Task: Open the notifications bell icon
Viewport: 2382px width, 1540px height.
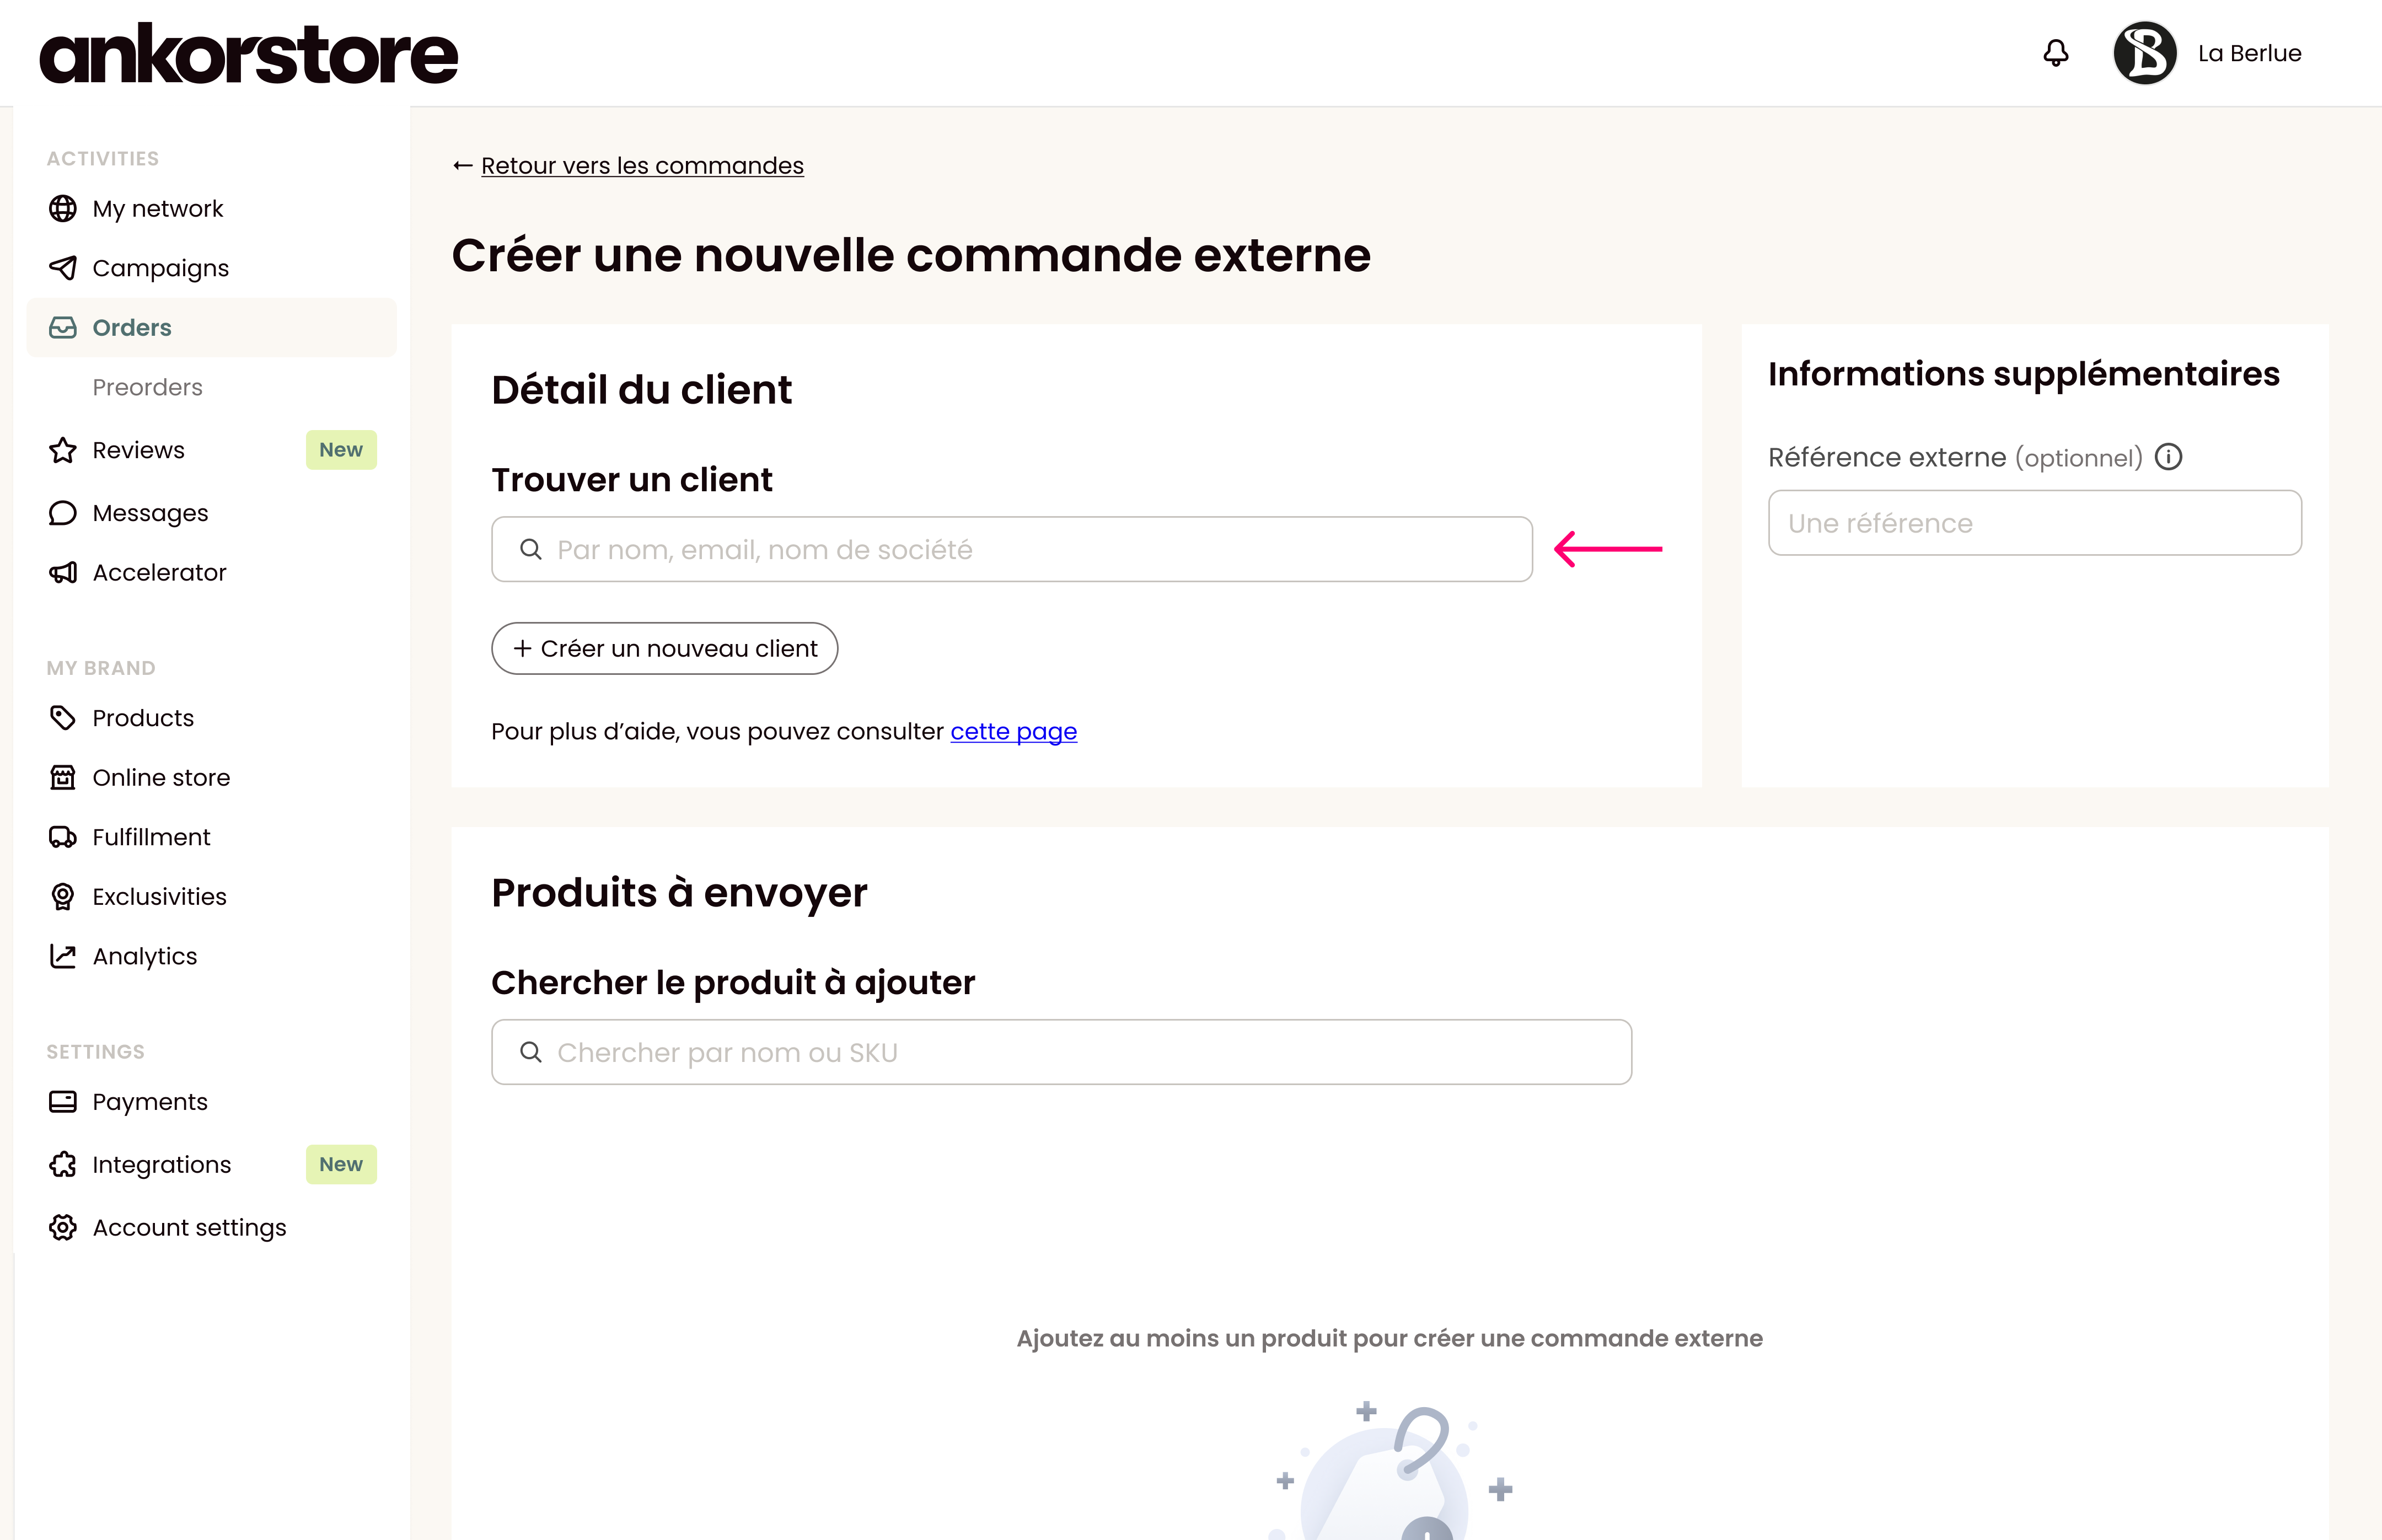Action: coord(2055,53)
